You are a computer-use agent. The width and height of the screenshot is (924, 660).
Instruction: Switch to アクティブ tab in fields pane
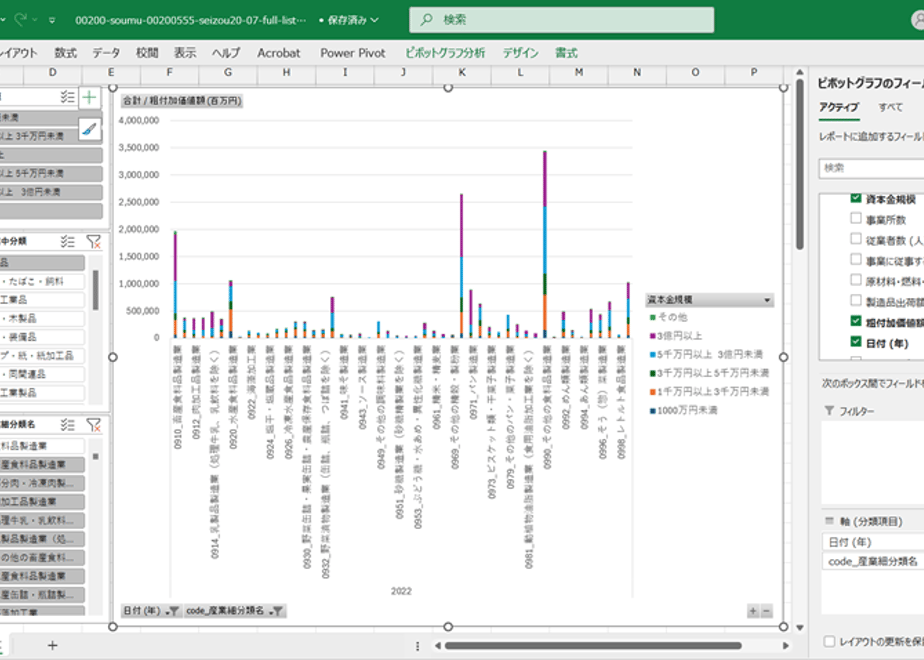(839, 107)
